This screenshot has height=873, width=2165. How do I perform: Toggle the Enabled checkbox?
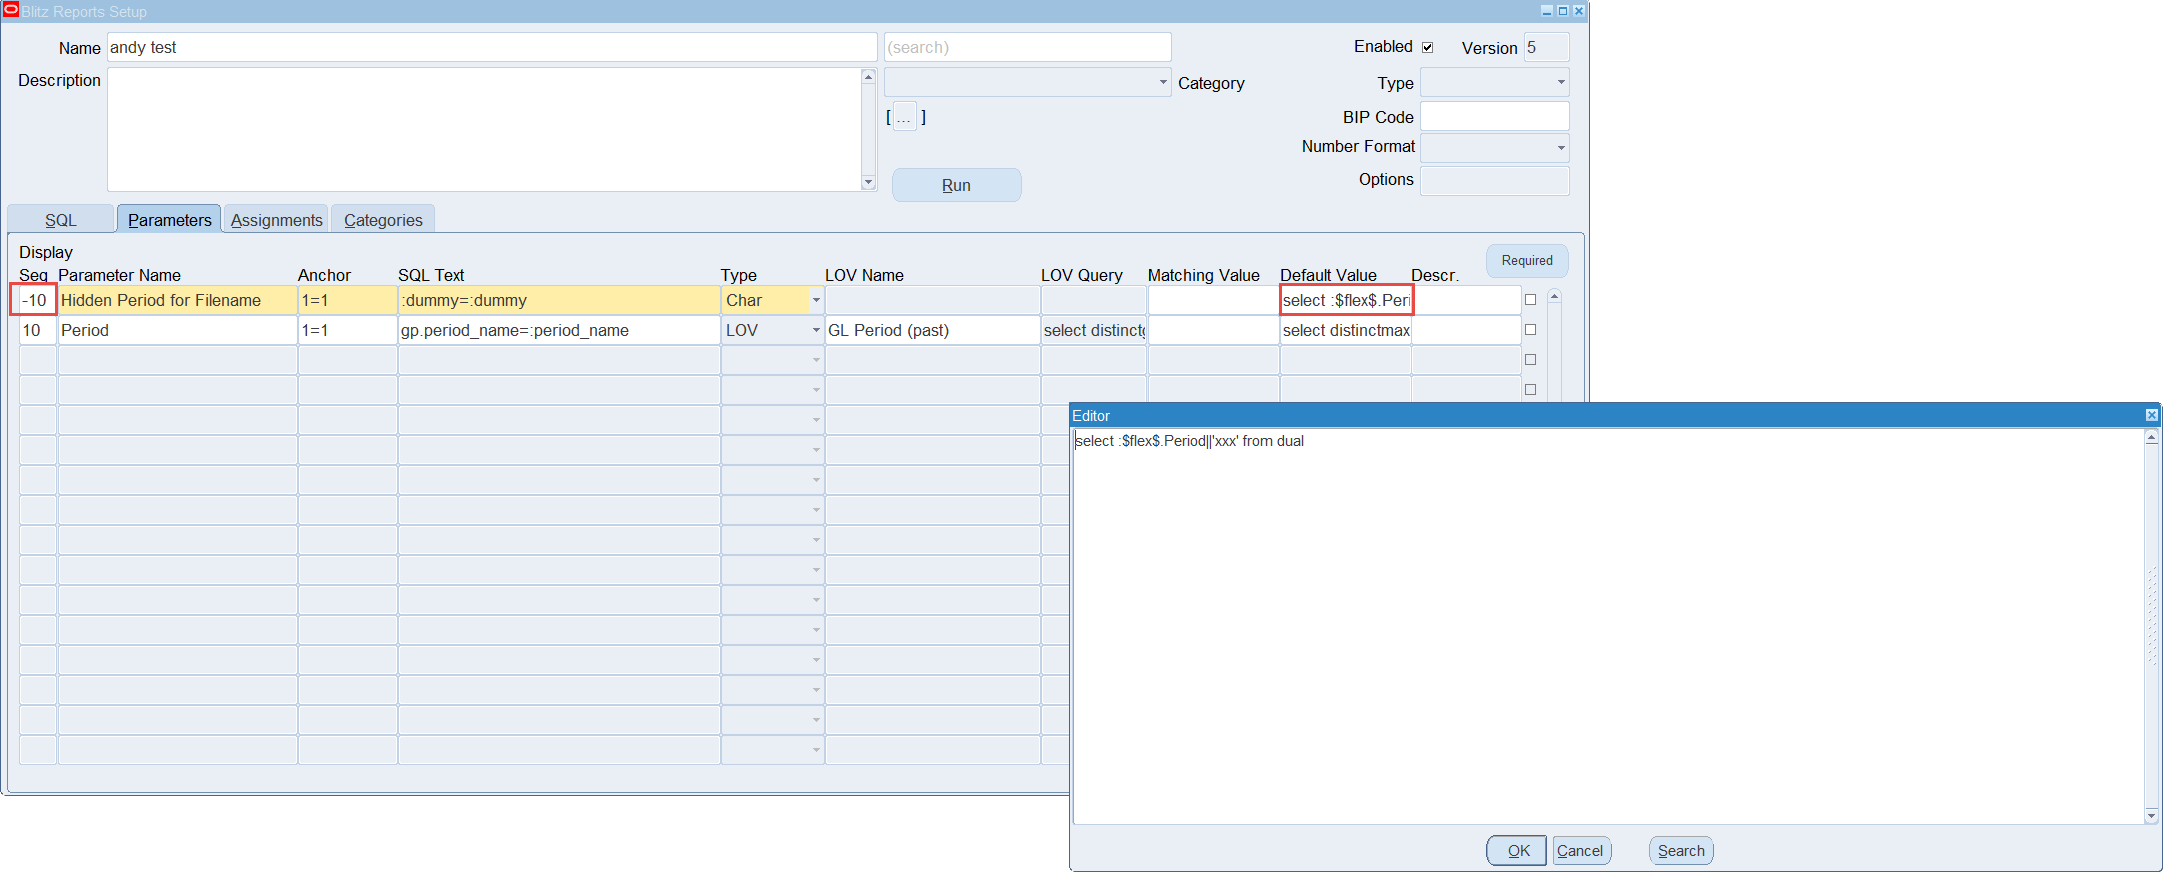pos(1428,47)
